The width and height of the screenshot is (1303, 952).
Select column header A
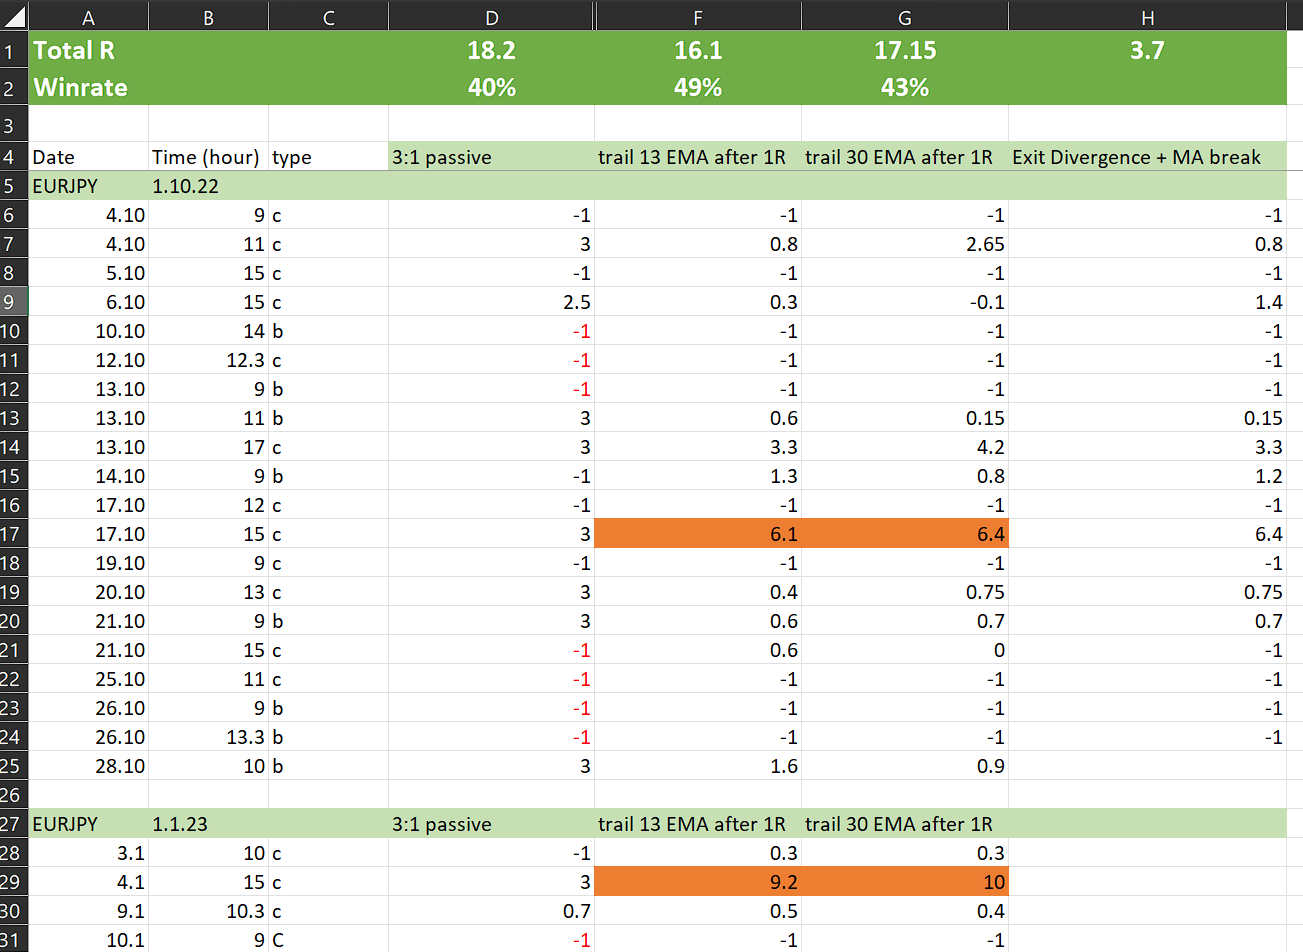click(88, 15)
